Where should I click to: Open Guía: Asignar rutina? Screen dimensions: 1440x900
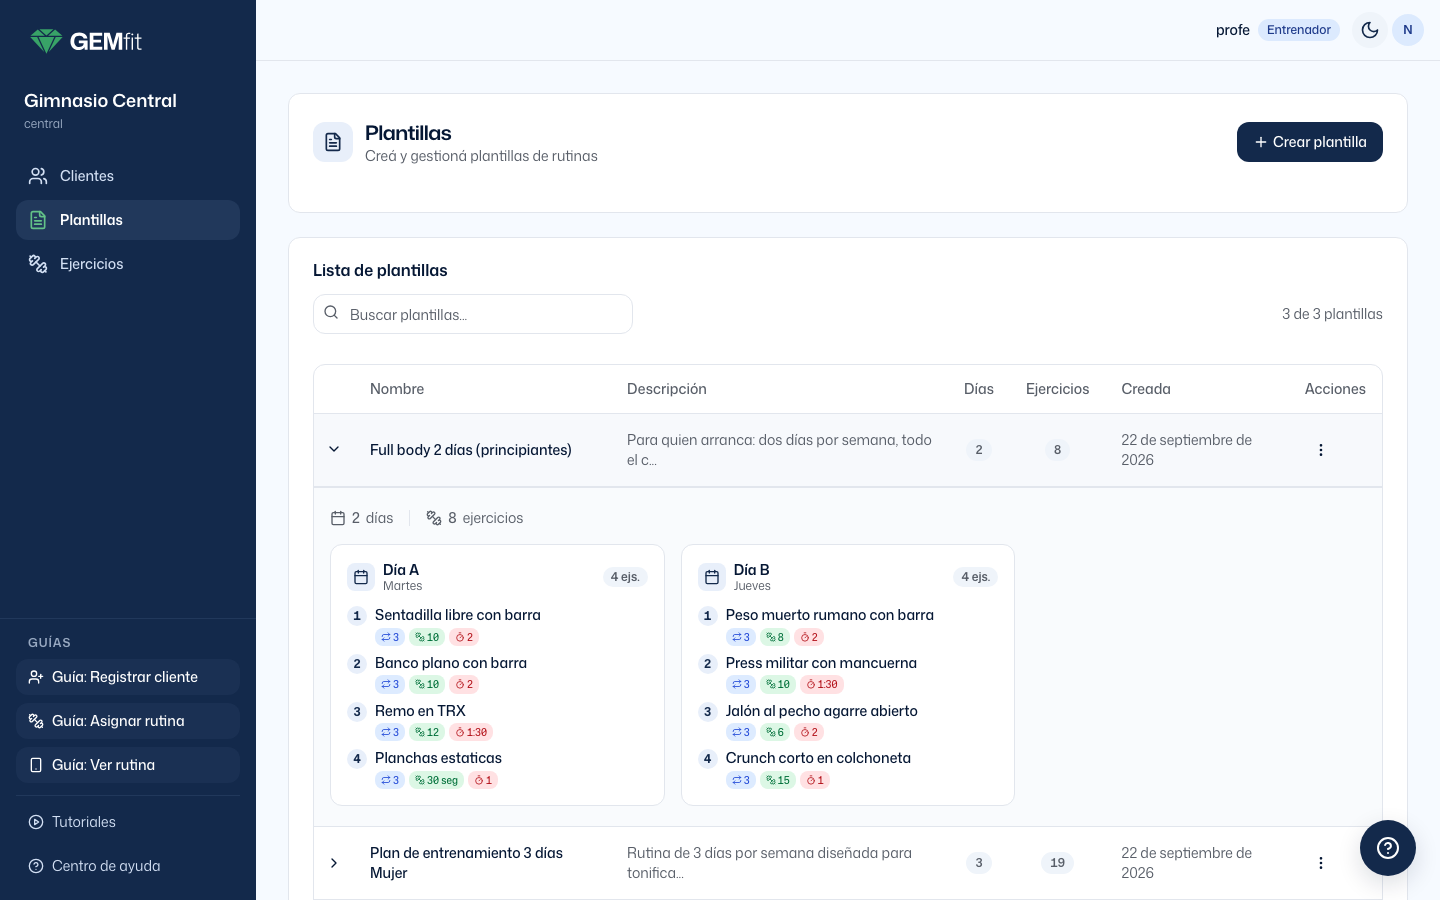pyautogui.click(x=128, y=721)
